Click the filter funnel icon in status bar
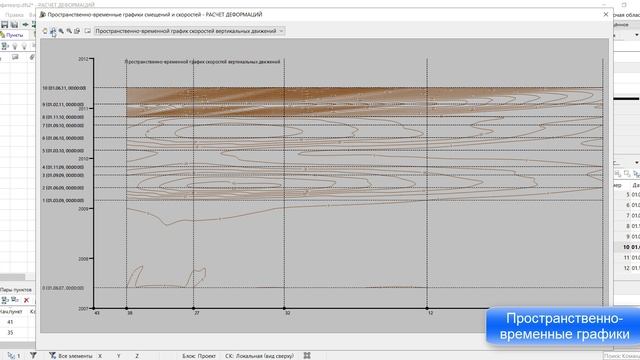The height and width of the screenshot is (360, 640). point(33,356)
